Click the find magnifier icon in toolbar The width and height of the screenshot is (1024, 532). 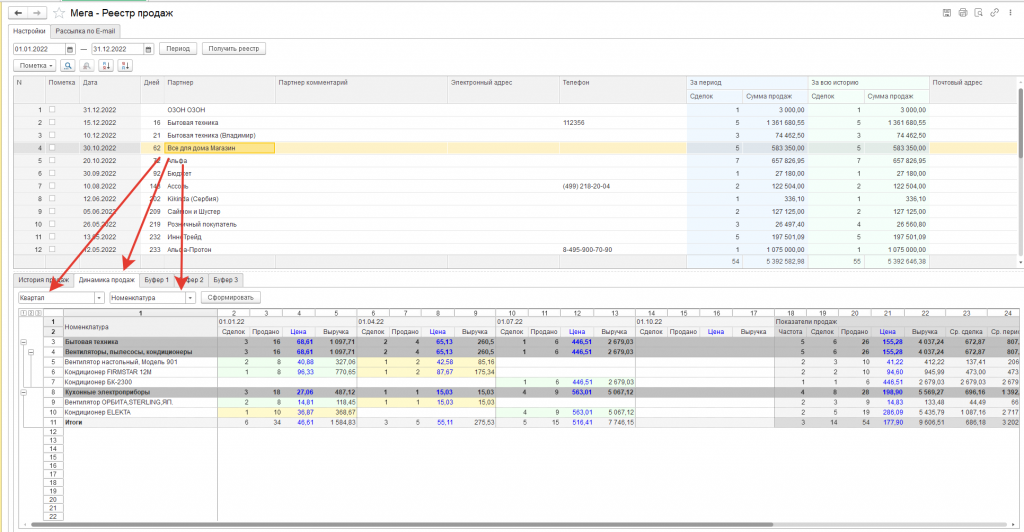tap(67, 66)
